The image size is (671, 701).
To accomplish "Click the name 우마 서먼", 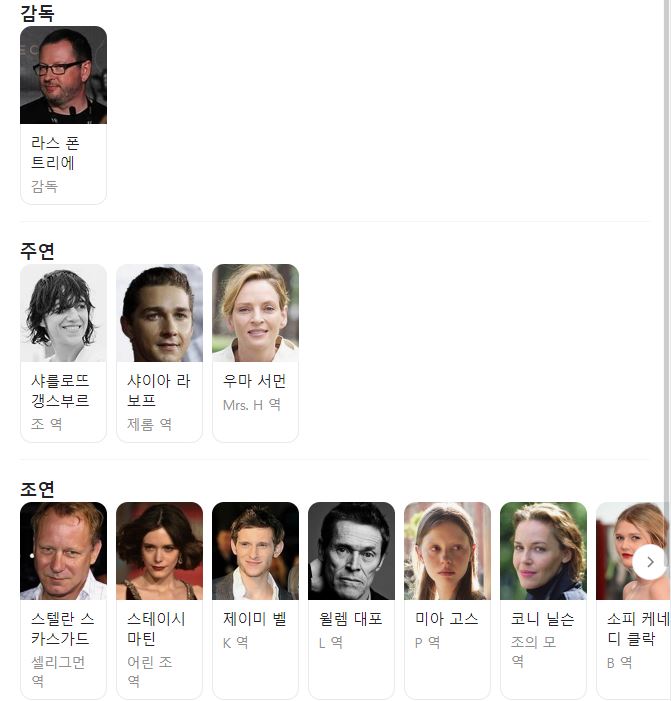I will click(x=254, y=381).
